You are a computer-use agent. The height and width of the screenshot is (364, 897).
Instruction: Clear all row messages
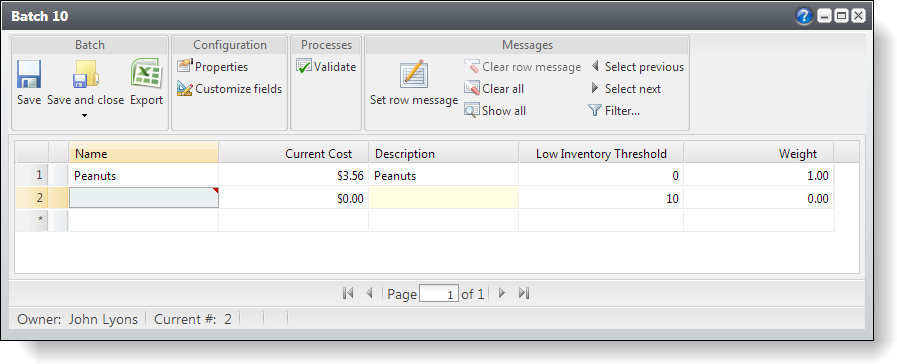point(494,89)
